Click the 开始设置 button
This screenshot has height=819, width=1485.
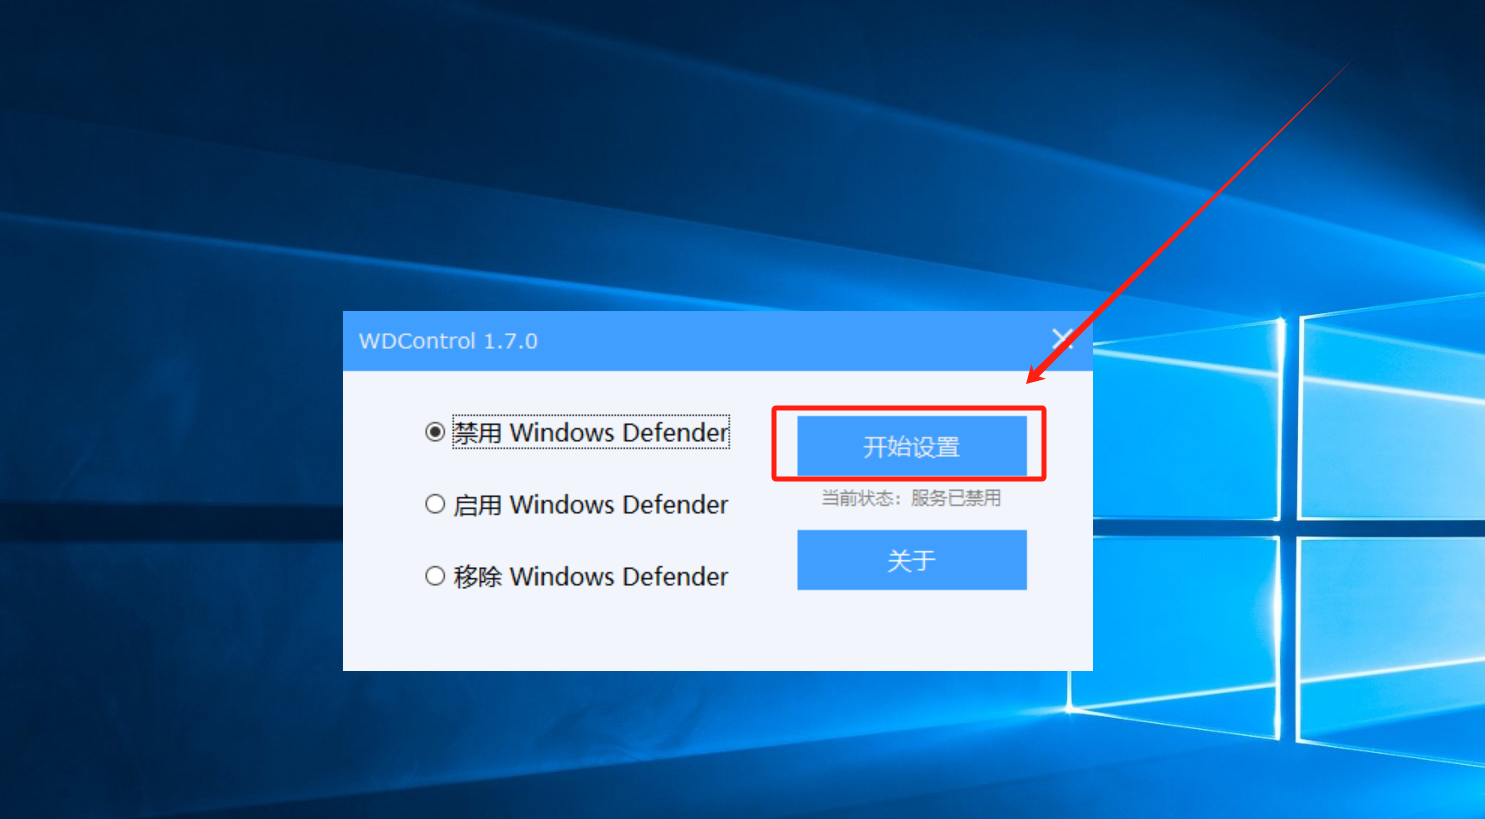point(911,446)
